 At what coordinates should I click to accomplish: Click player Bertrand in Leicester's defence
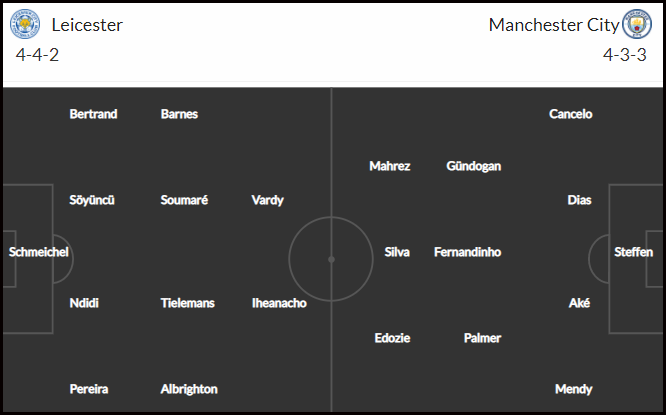pyautogui.click(x=93, y=114)
